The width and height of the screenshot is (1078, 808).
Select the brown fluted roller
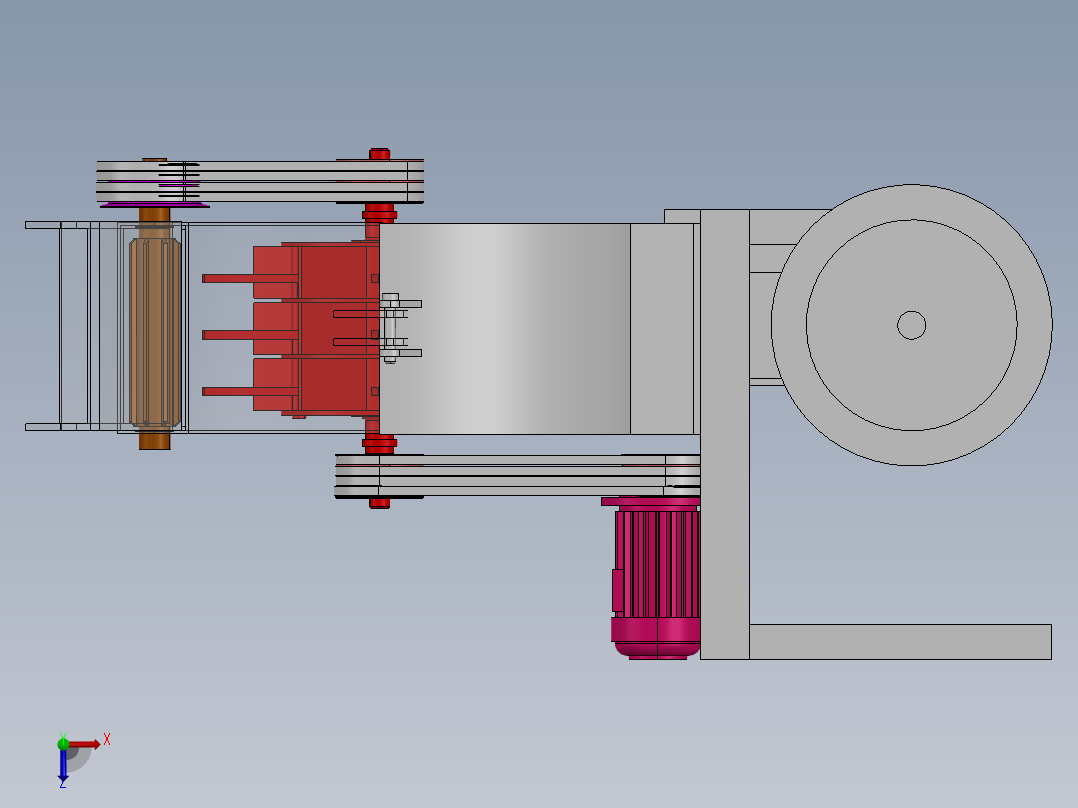tap(155, 333)
